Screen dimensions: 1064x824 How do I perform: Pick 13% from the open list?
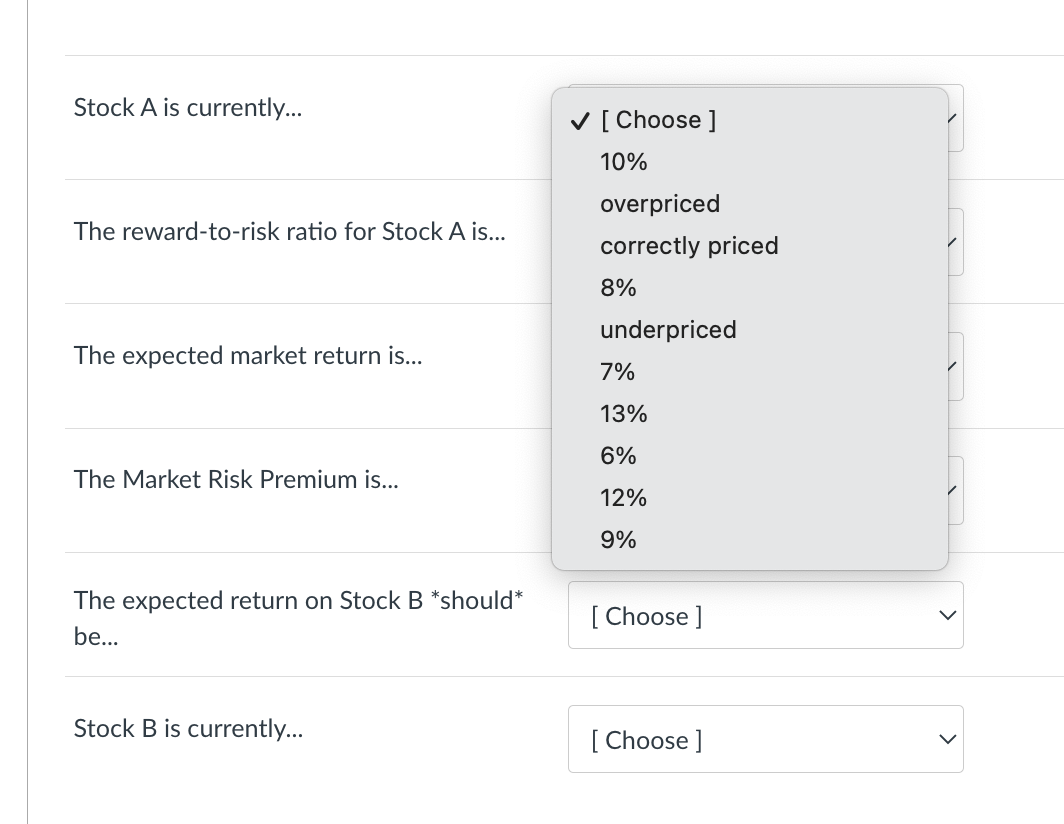click(624, 414)
